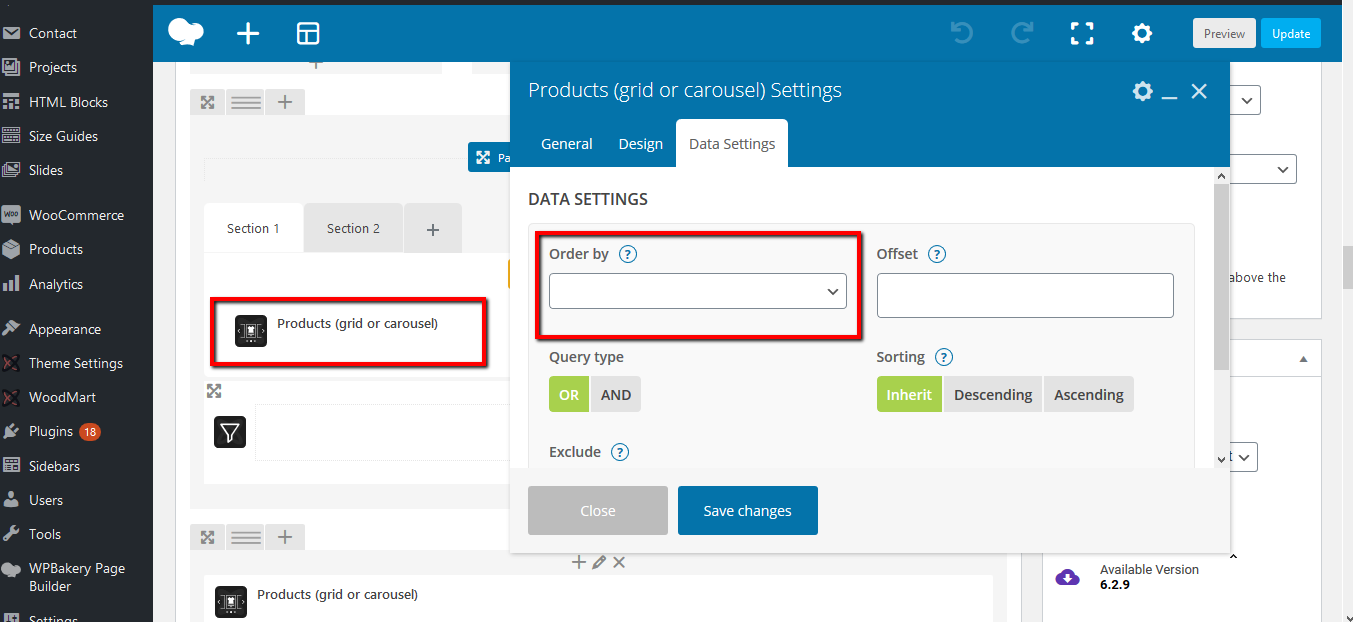Click the expand icon of the bottom row

208,537
